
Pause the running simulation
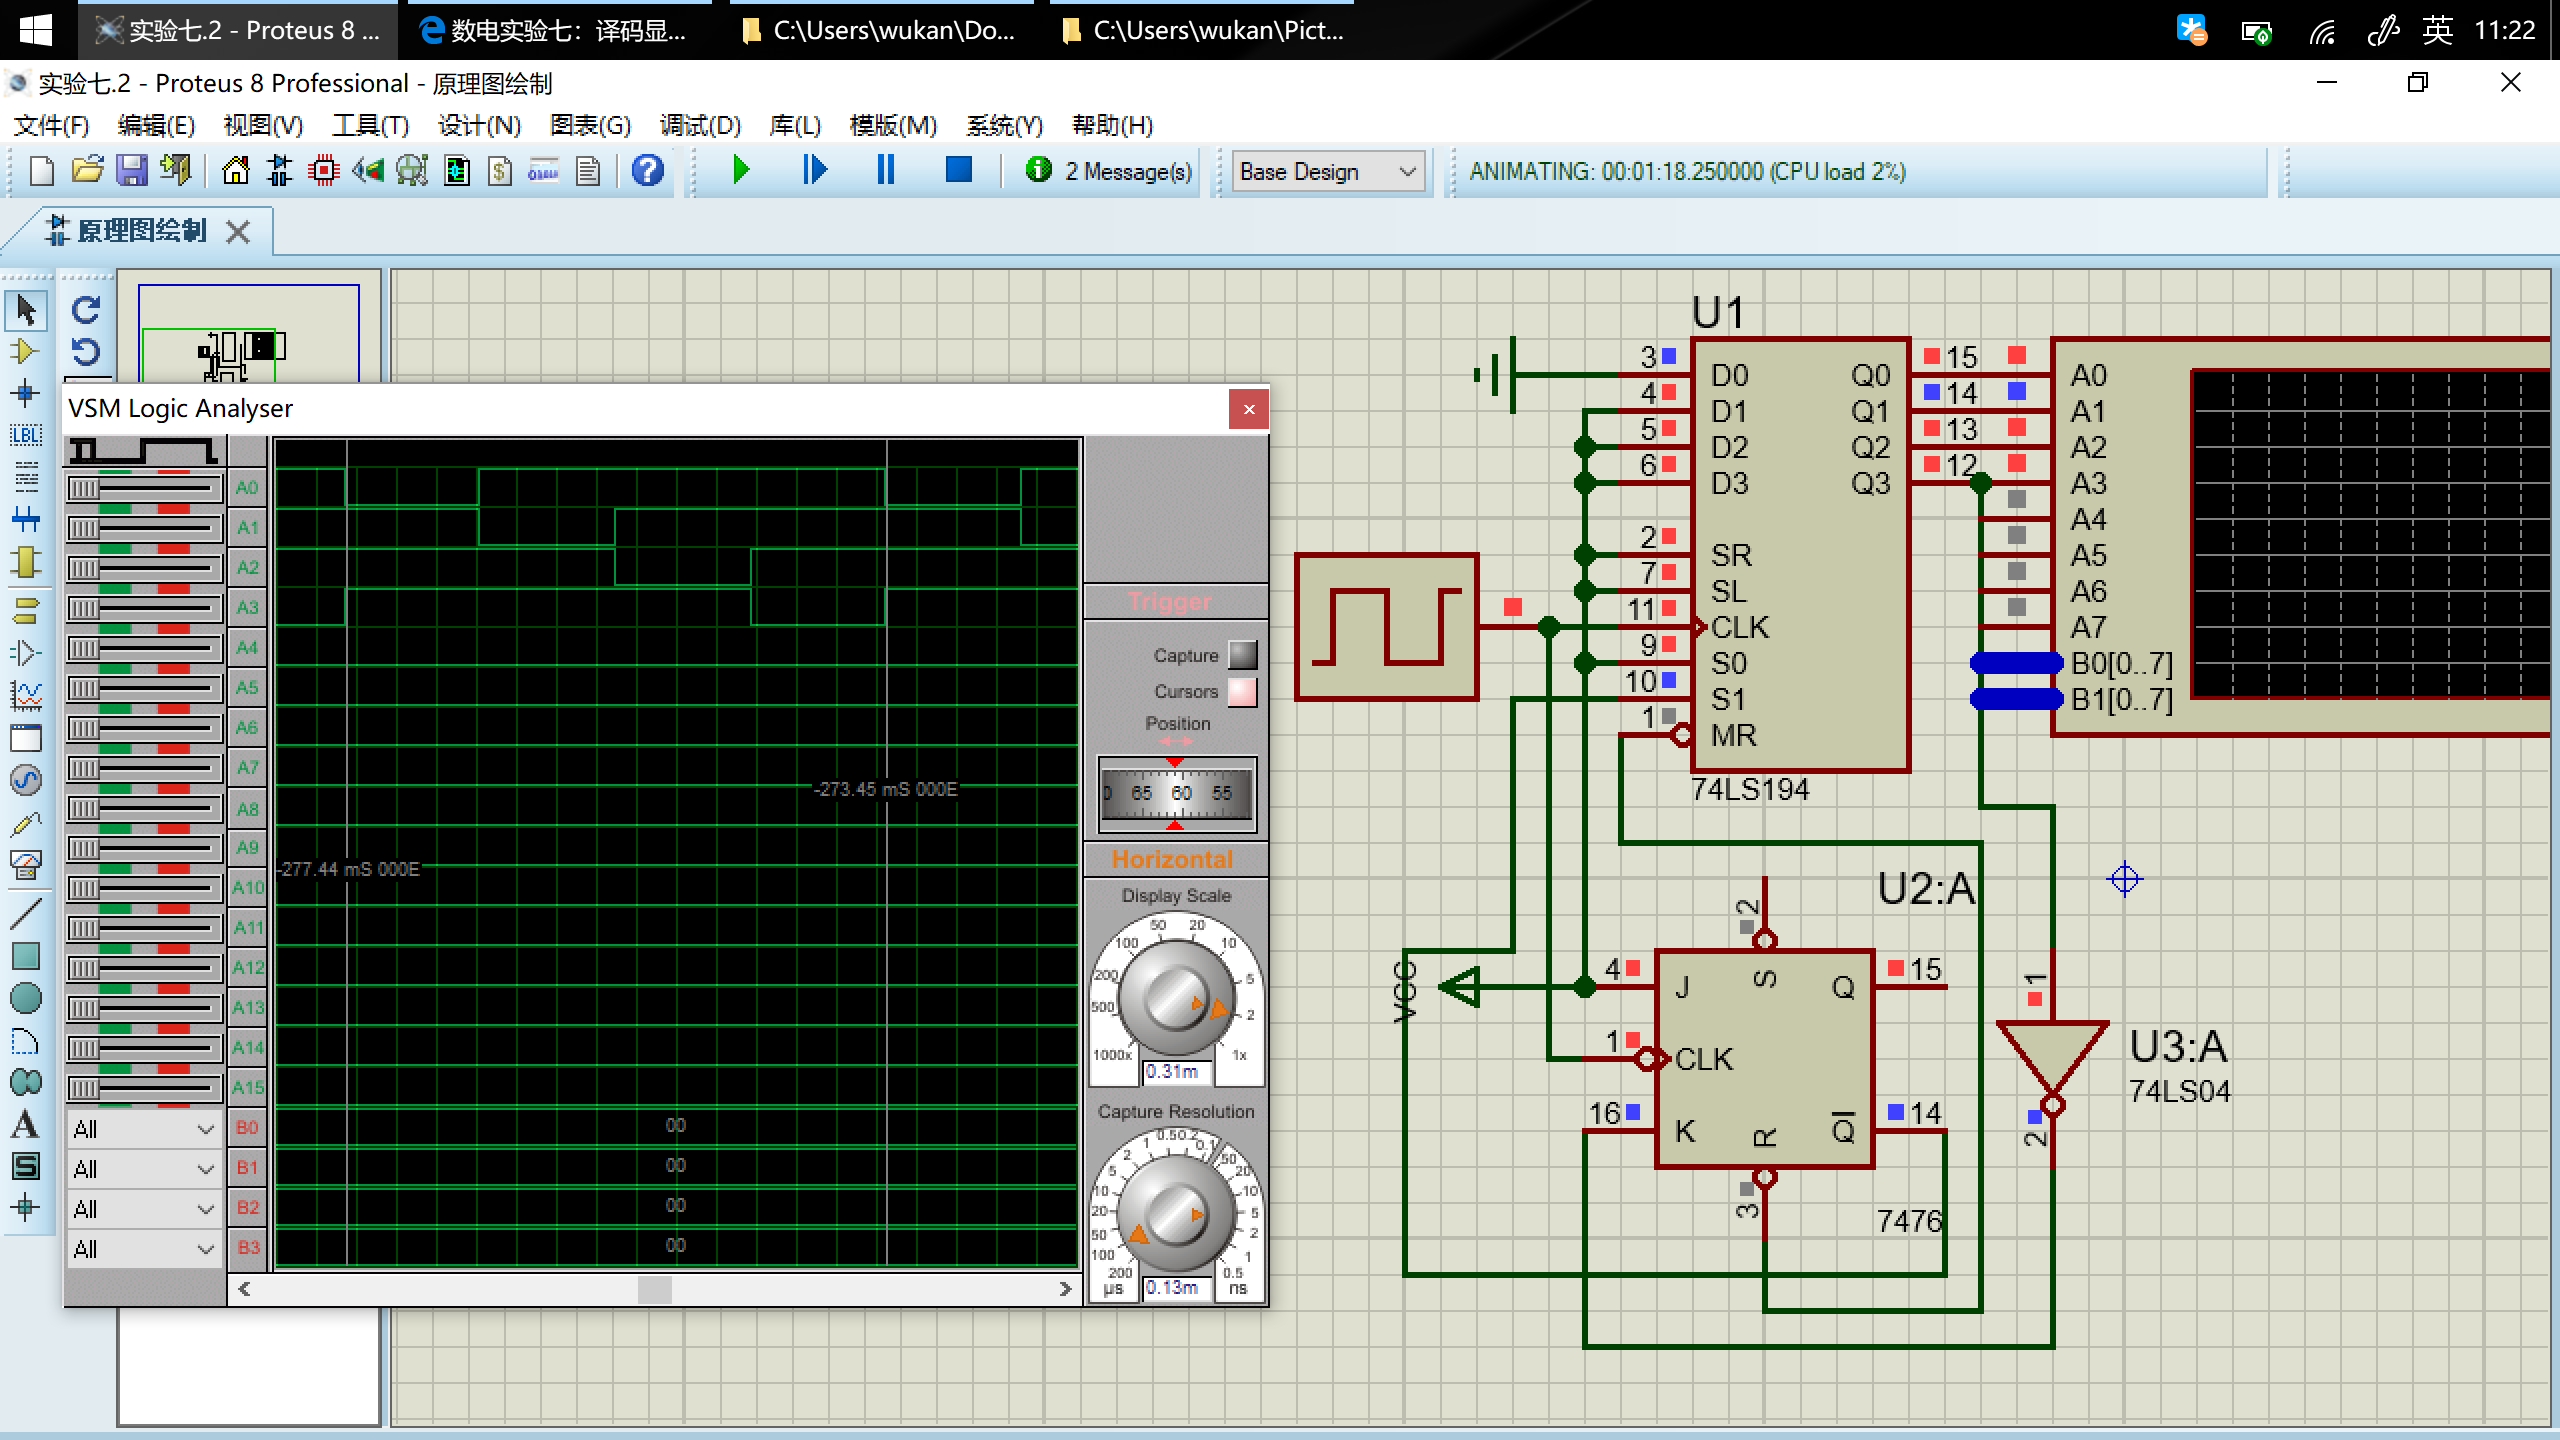(x=886, y=170)
